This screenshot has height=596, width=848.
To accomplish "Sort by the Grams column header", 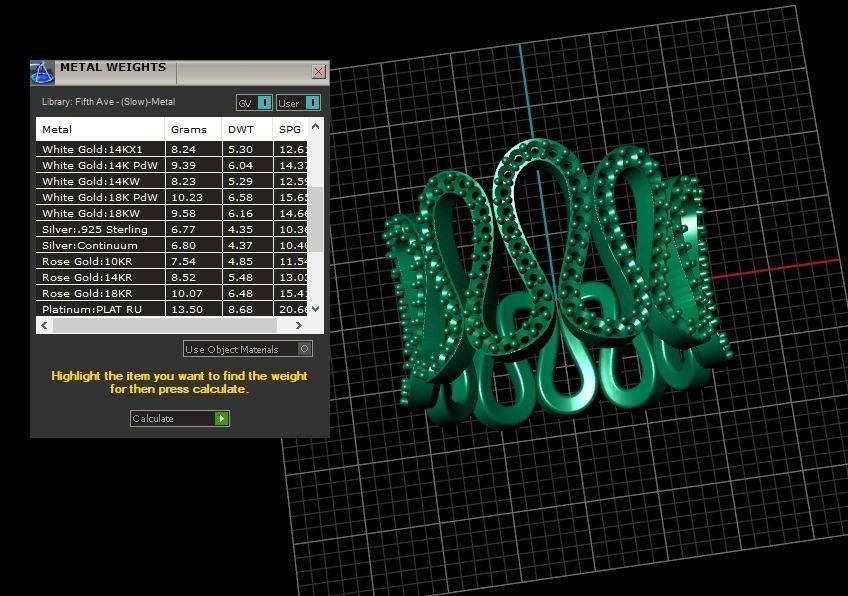I will click(193, 130).
